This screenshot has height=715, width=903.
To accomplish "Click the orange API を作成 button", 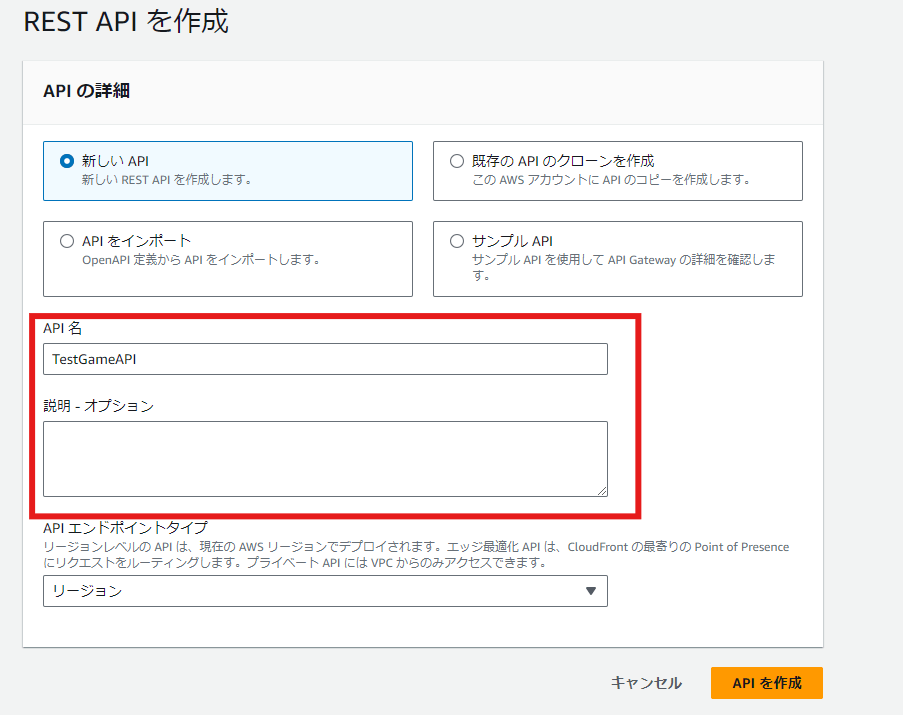I will [x=767, y=683].
